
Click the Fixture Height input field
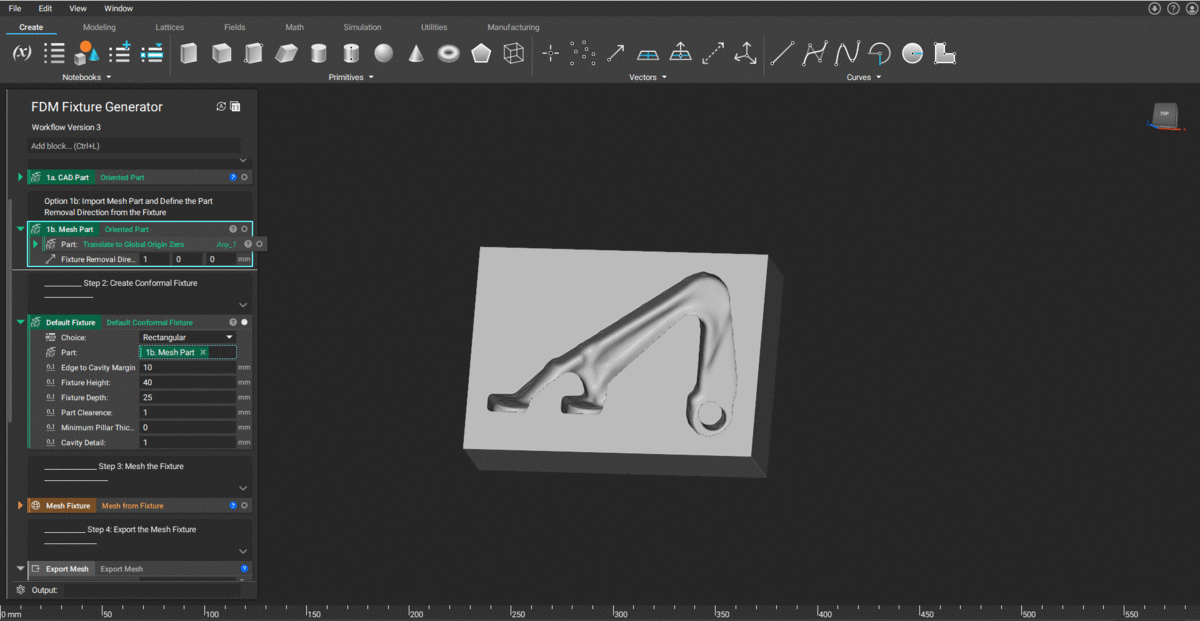(188, 382)
